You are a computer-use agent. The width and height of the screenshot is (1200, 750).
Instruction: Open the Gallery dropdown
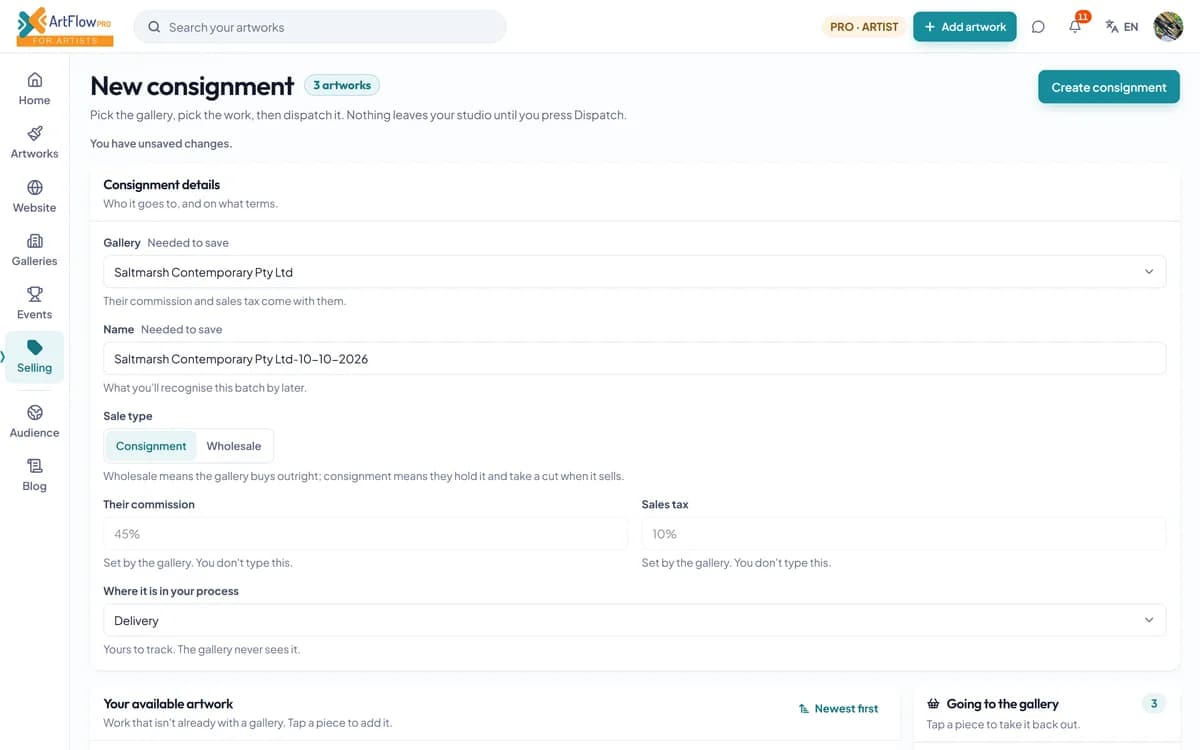coord(634,272)
